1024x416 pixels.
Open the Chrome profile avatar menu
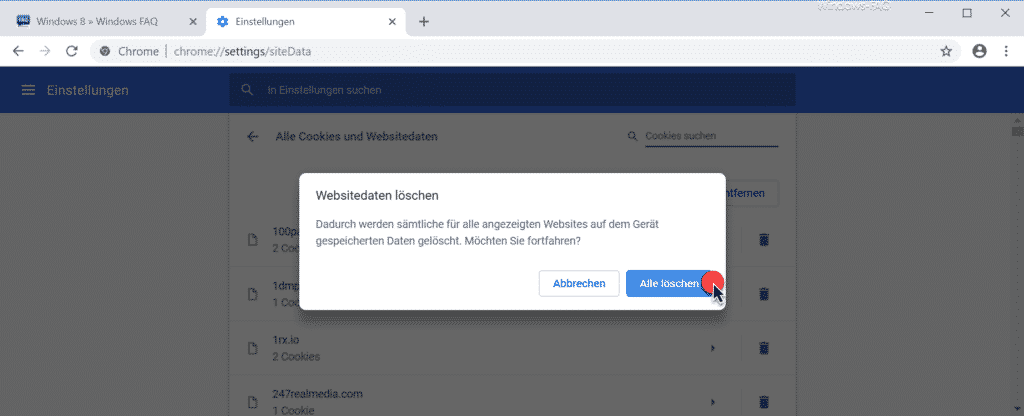(979, 52)
